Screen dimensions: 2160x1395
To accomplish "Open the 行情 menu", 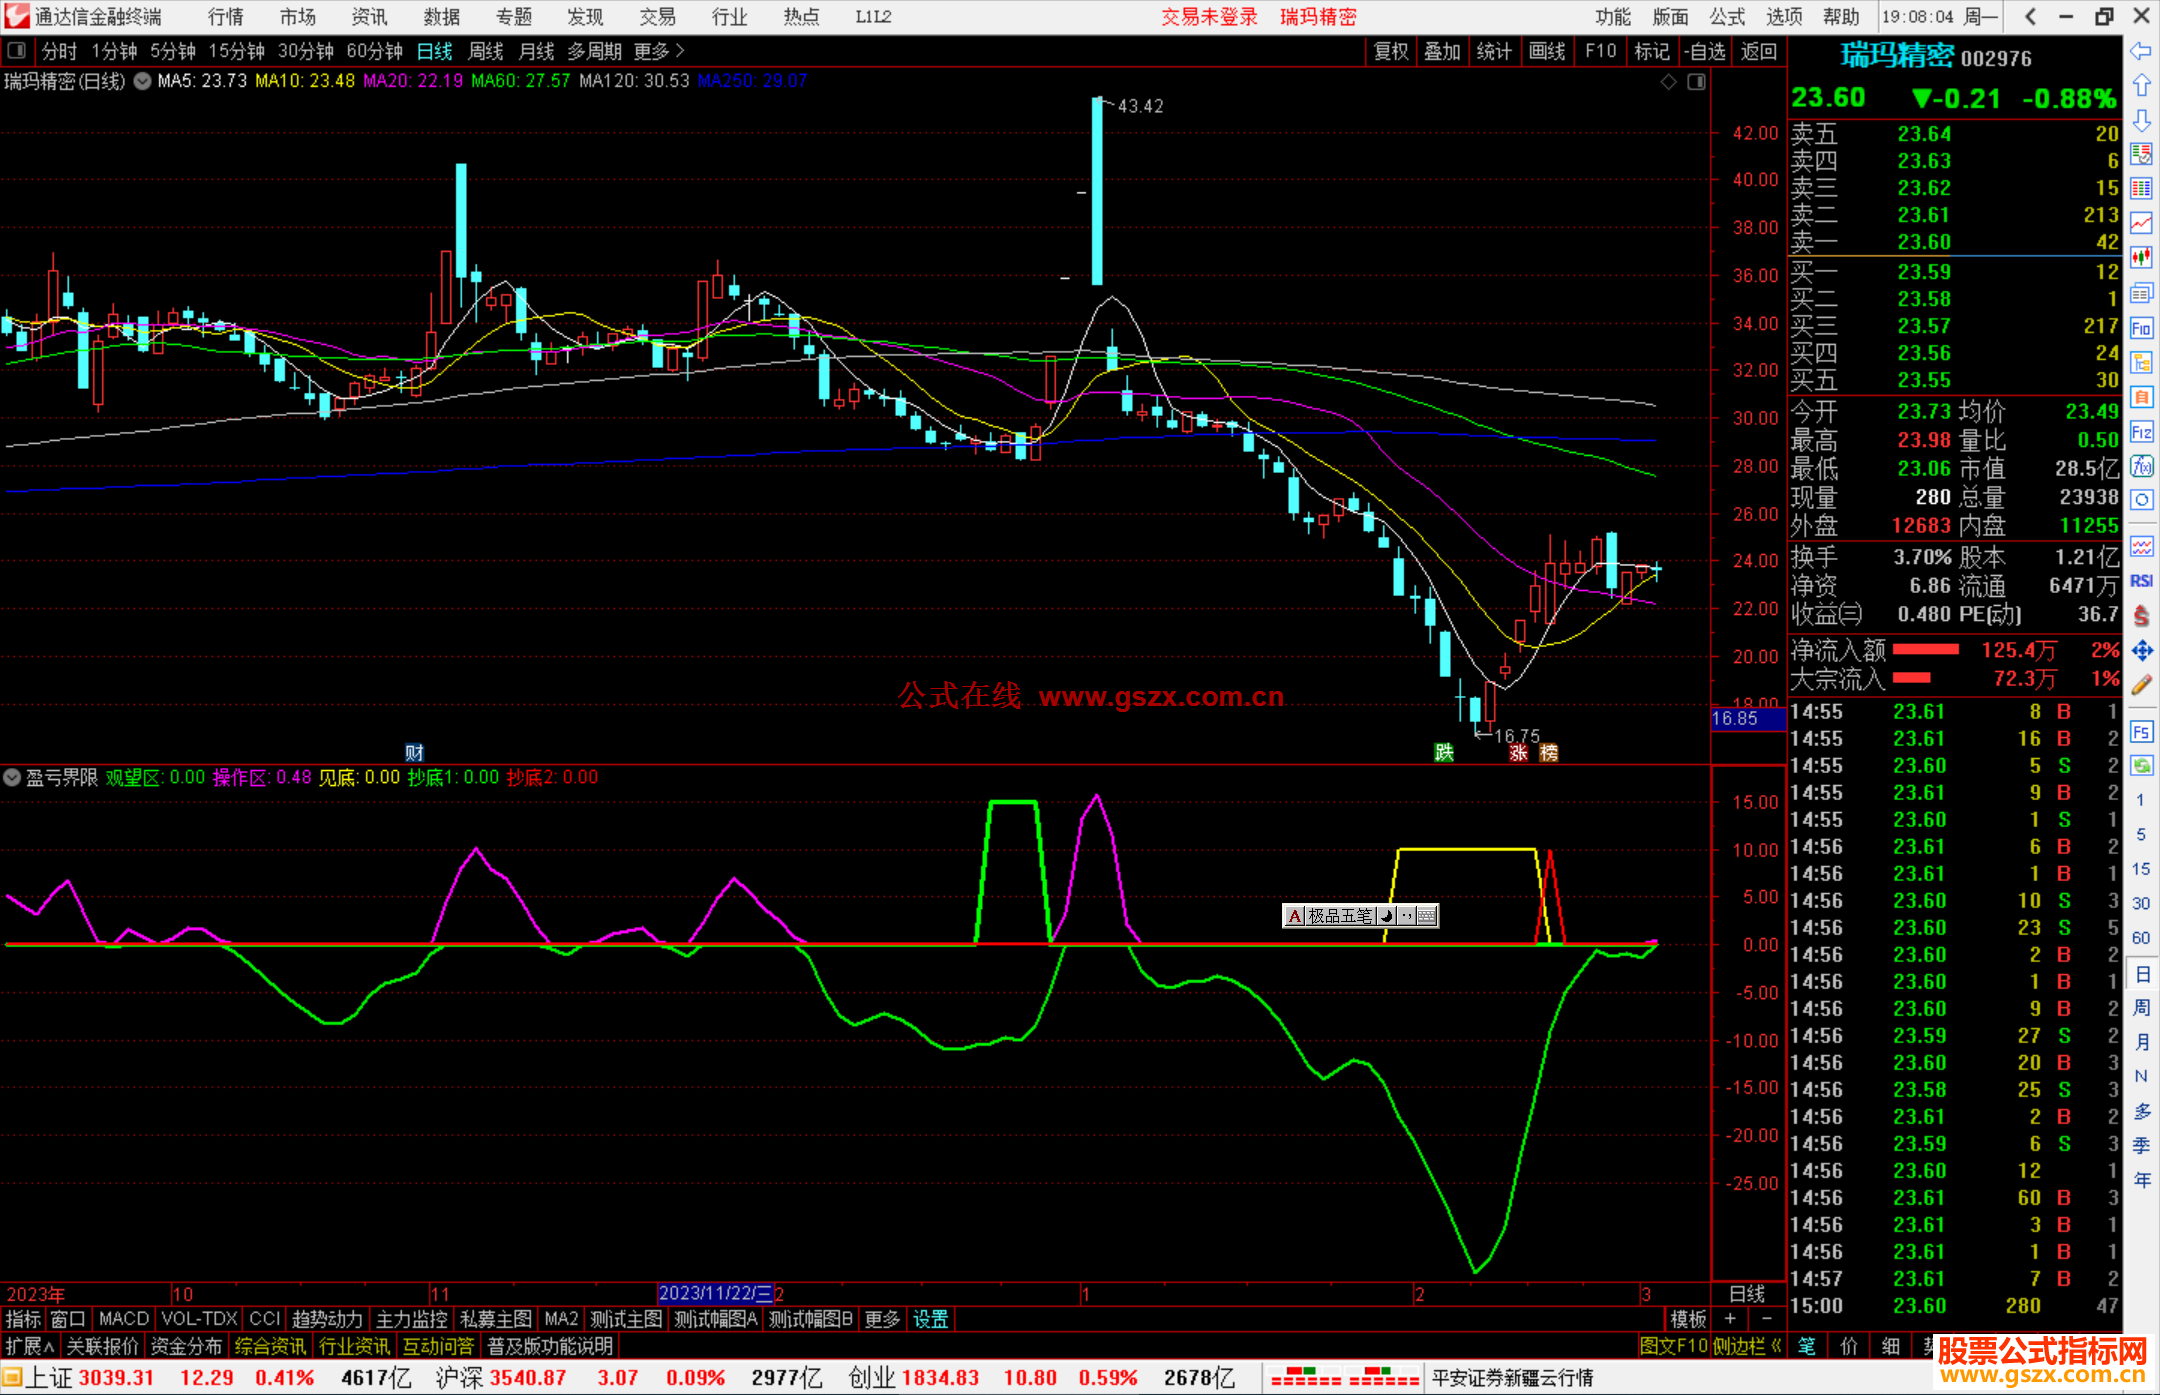I will point(225,16).
